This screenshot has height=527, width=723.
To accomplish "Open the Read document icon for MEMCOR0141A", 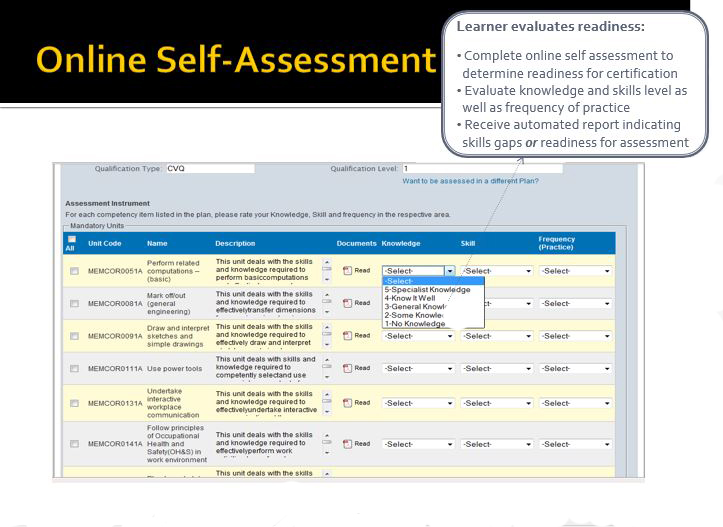I will click(347, 444).
